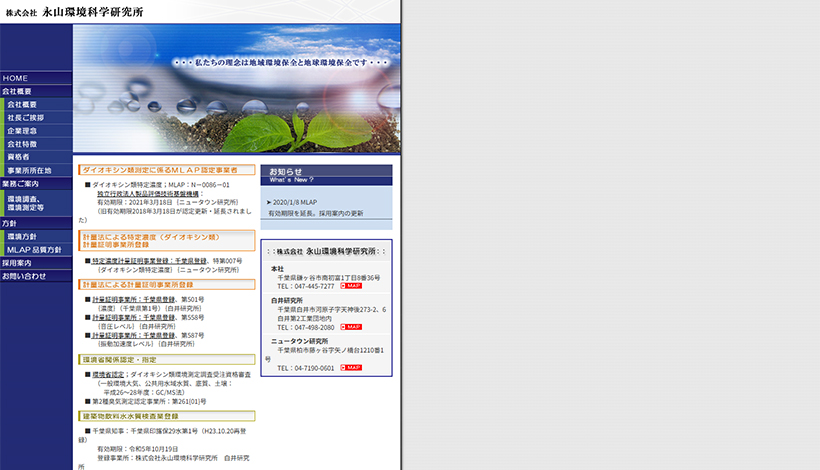Select the TEL：047-498-2080 text

point(305,327)
